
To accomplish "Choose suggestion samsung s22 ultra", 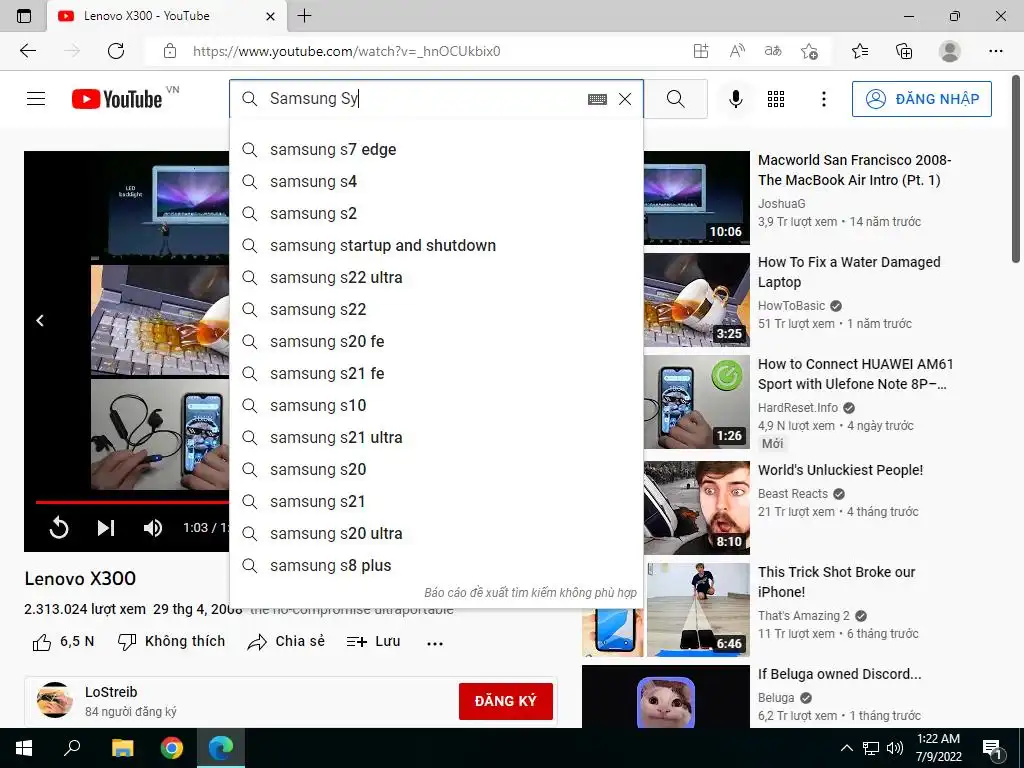I will [x=436, y=278].
